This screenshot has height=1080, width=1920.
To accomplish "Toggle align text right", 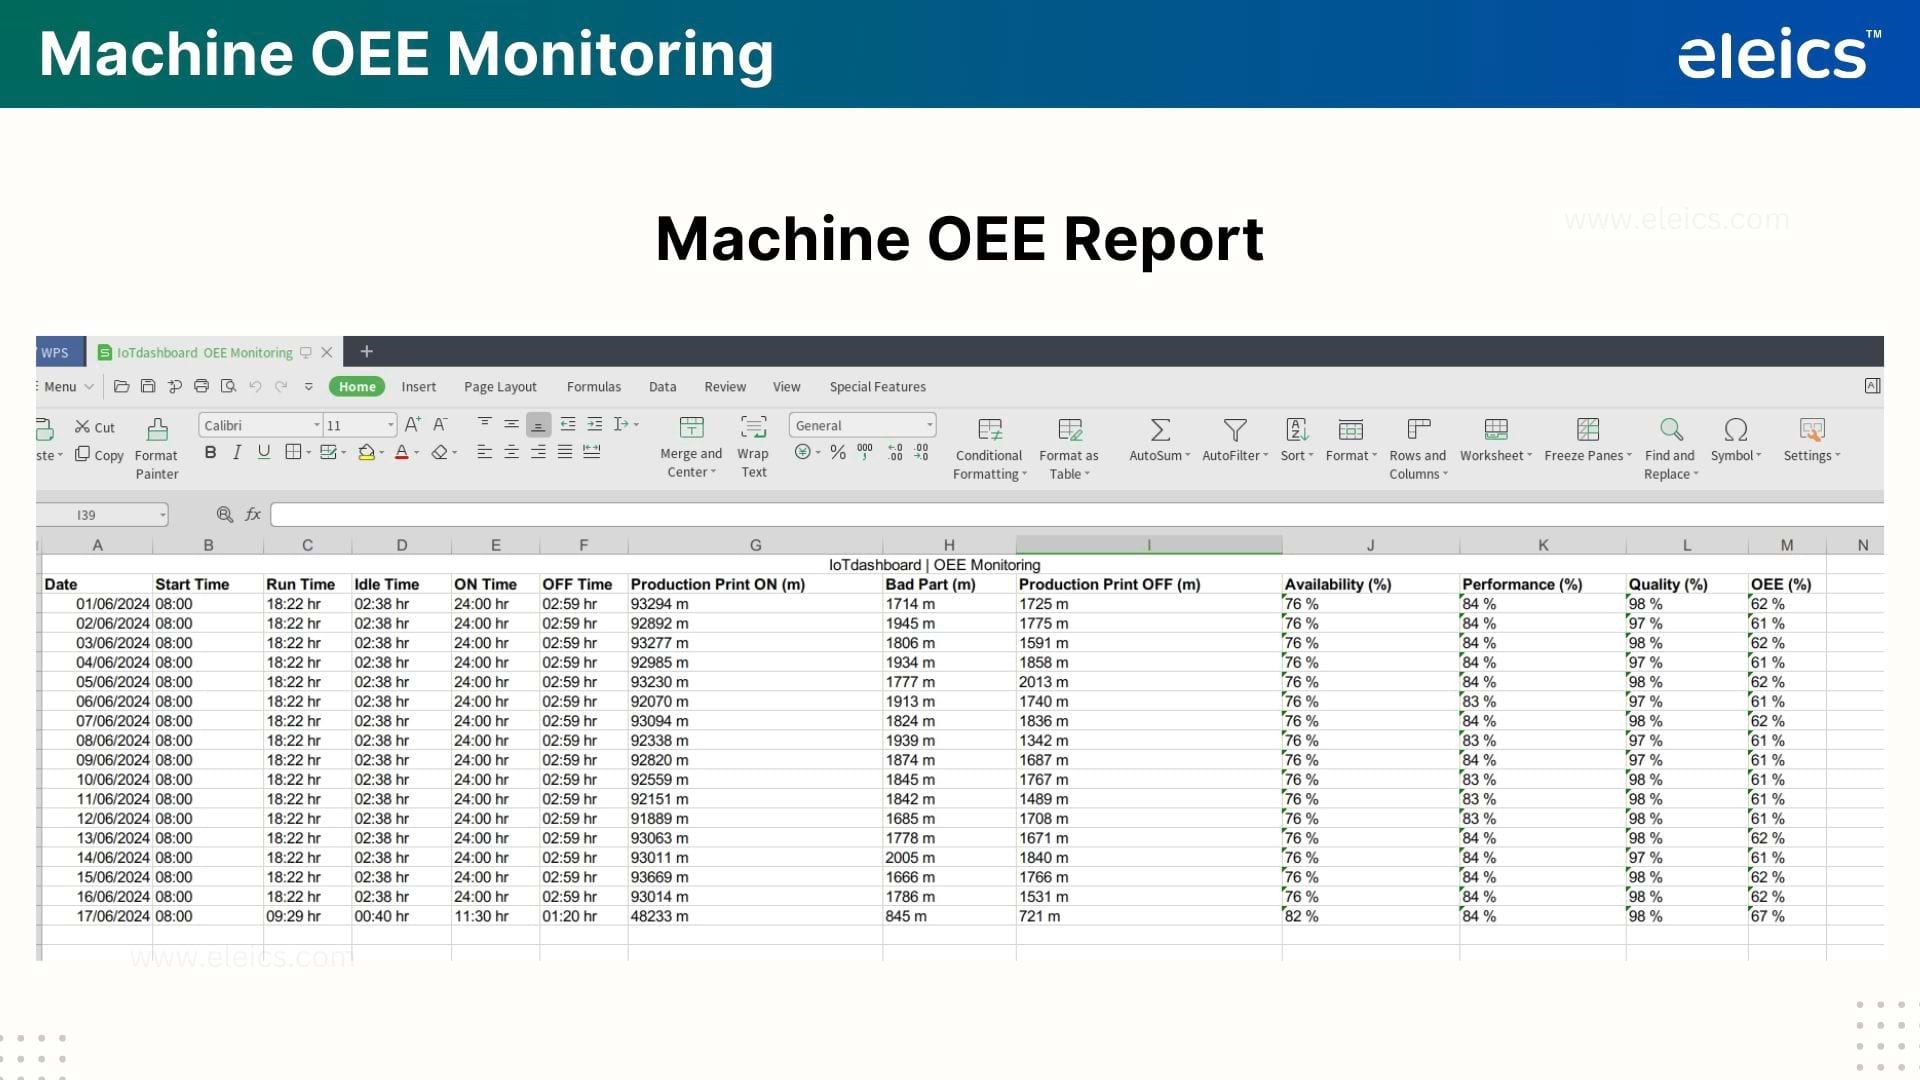I will [x=538, y=452].
